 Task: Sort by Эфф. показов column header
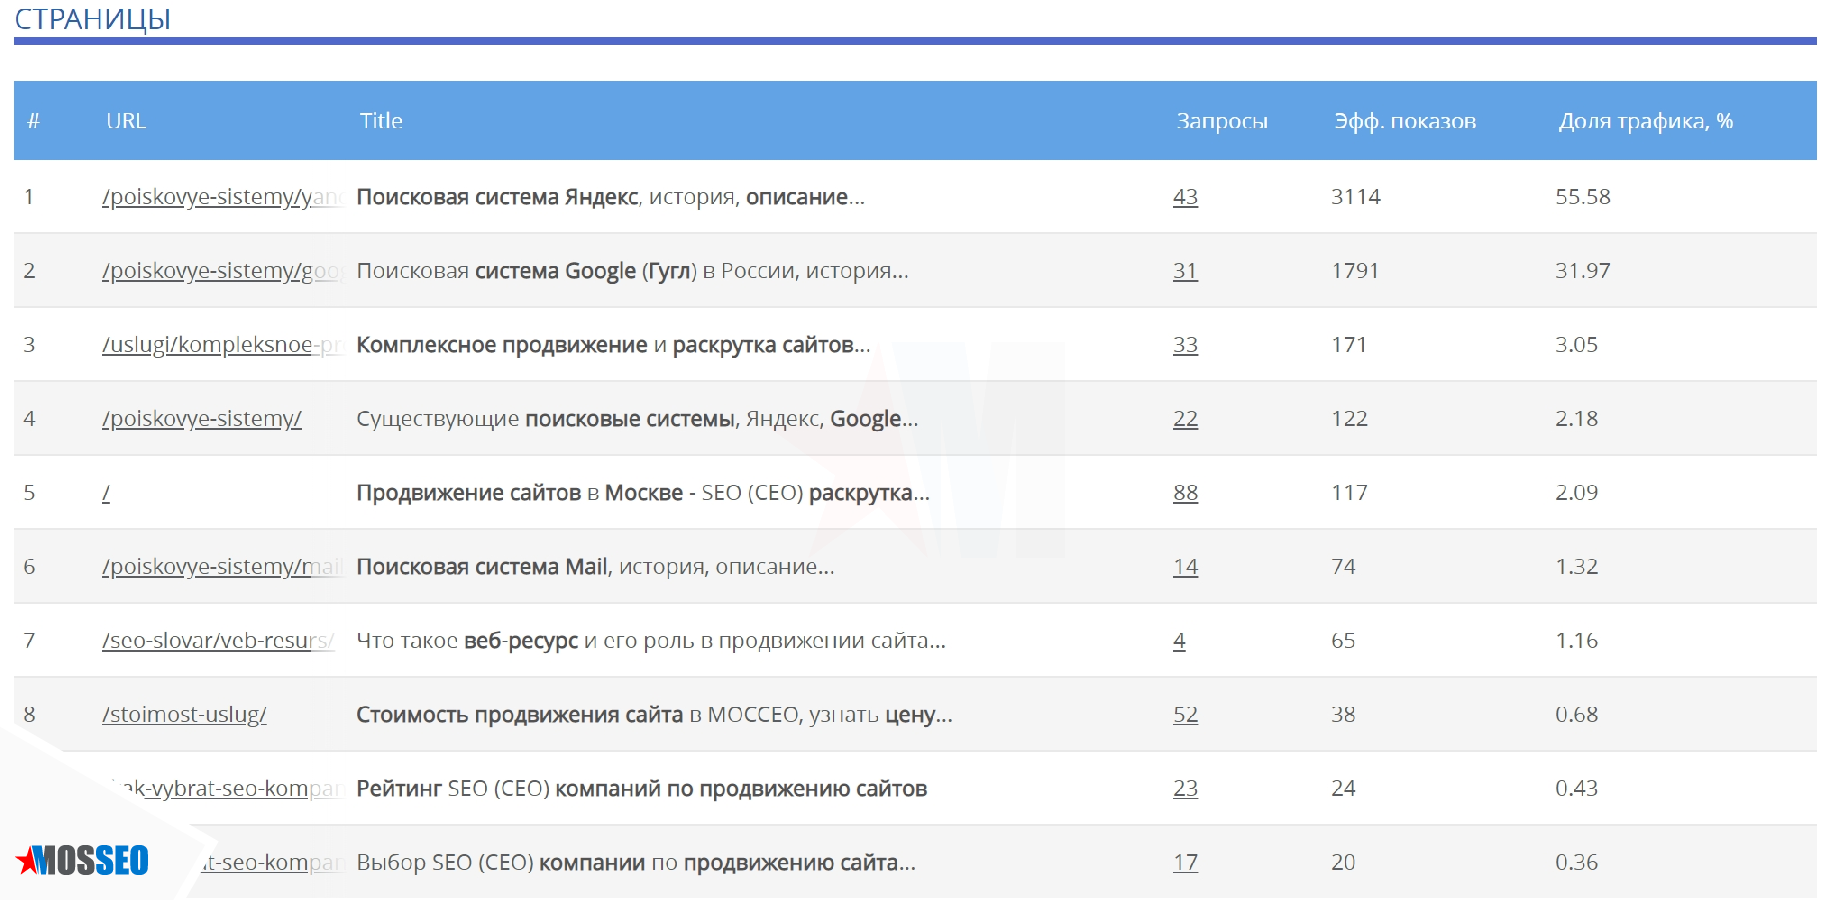coord(1404,121)
